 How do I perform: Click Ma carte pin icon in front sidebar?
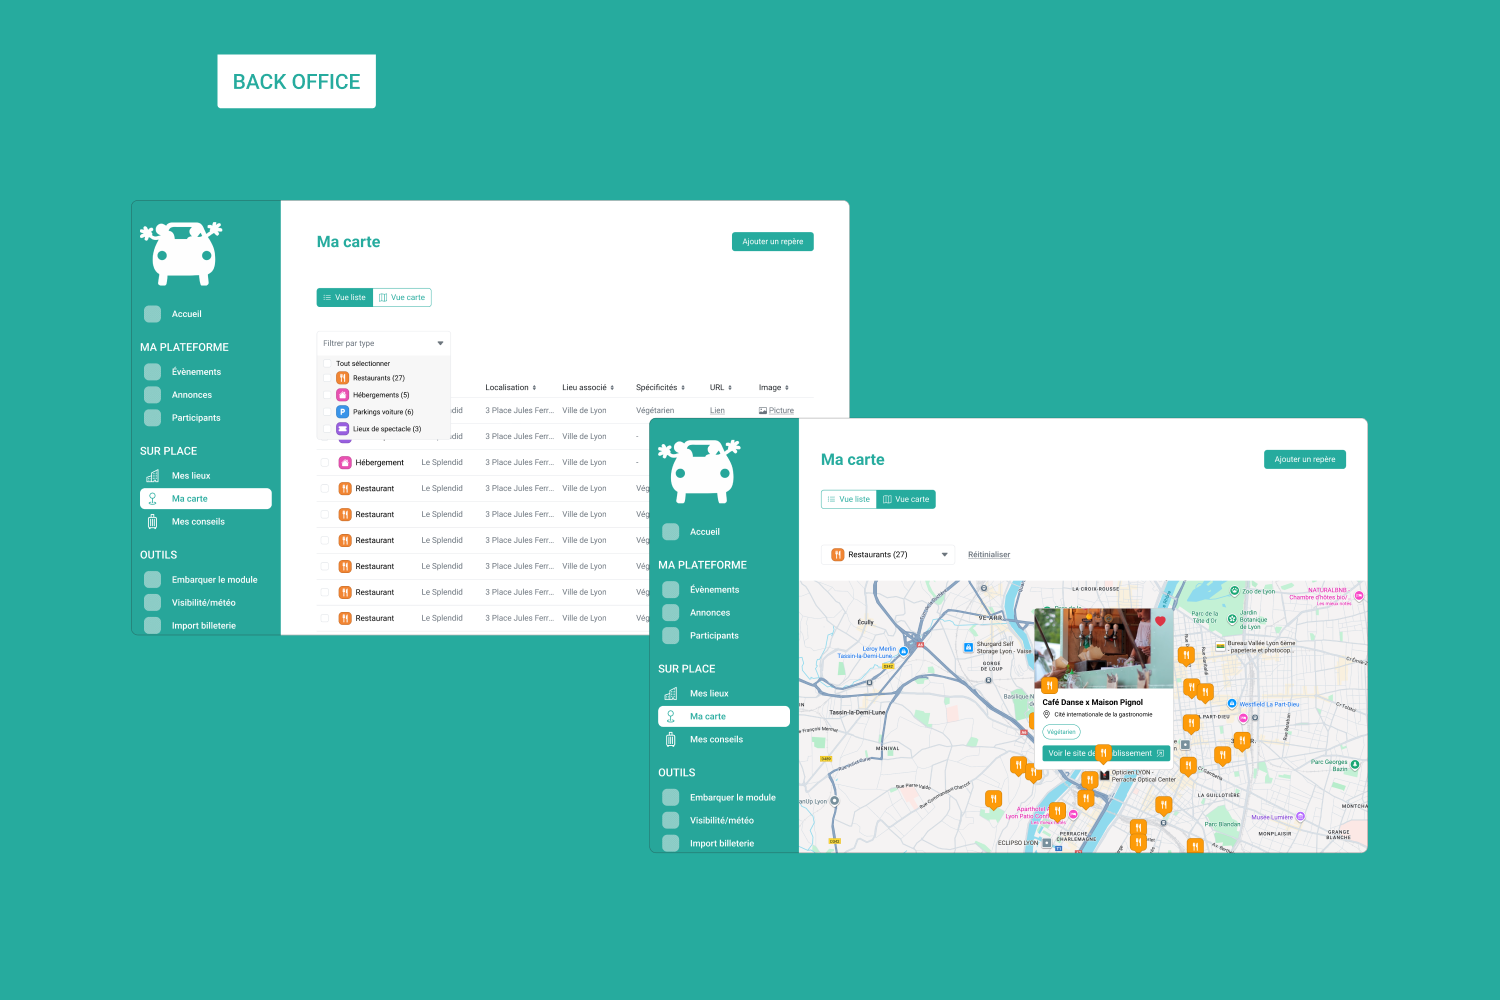(670, 717)
